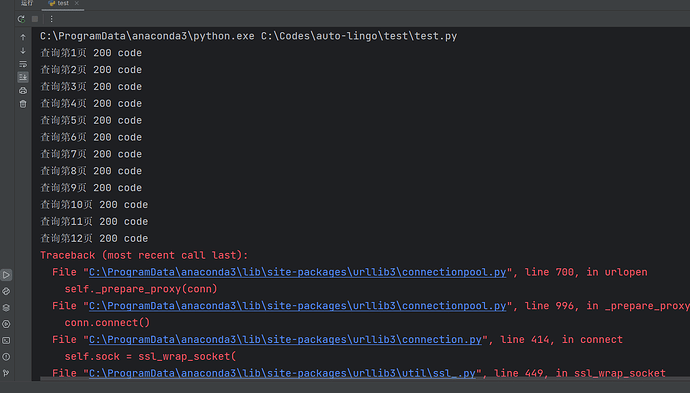Viewport: 690px width, 393px height.
Task: Open the vertical three-dot more actions menu
Action: point(51,19)
